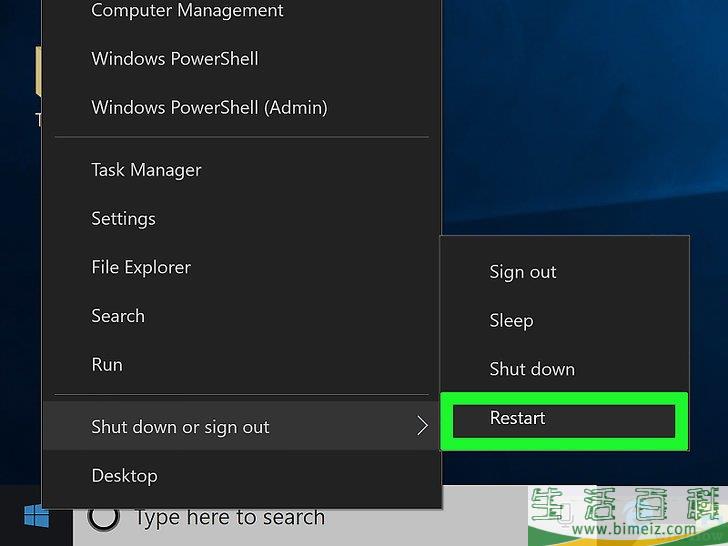Show the Desktop via menu entry
The height and width of the screenshot is (546, 728).
241,476
